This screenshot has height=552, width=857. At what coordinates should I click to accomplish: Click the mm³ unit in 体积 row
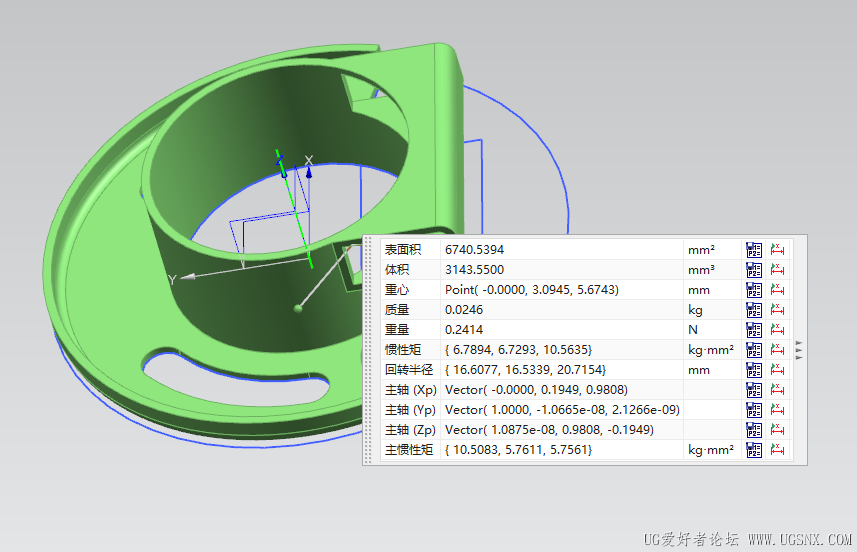[x=701, y=270]
